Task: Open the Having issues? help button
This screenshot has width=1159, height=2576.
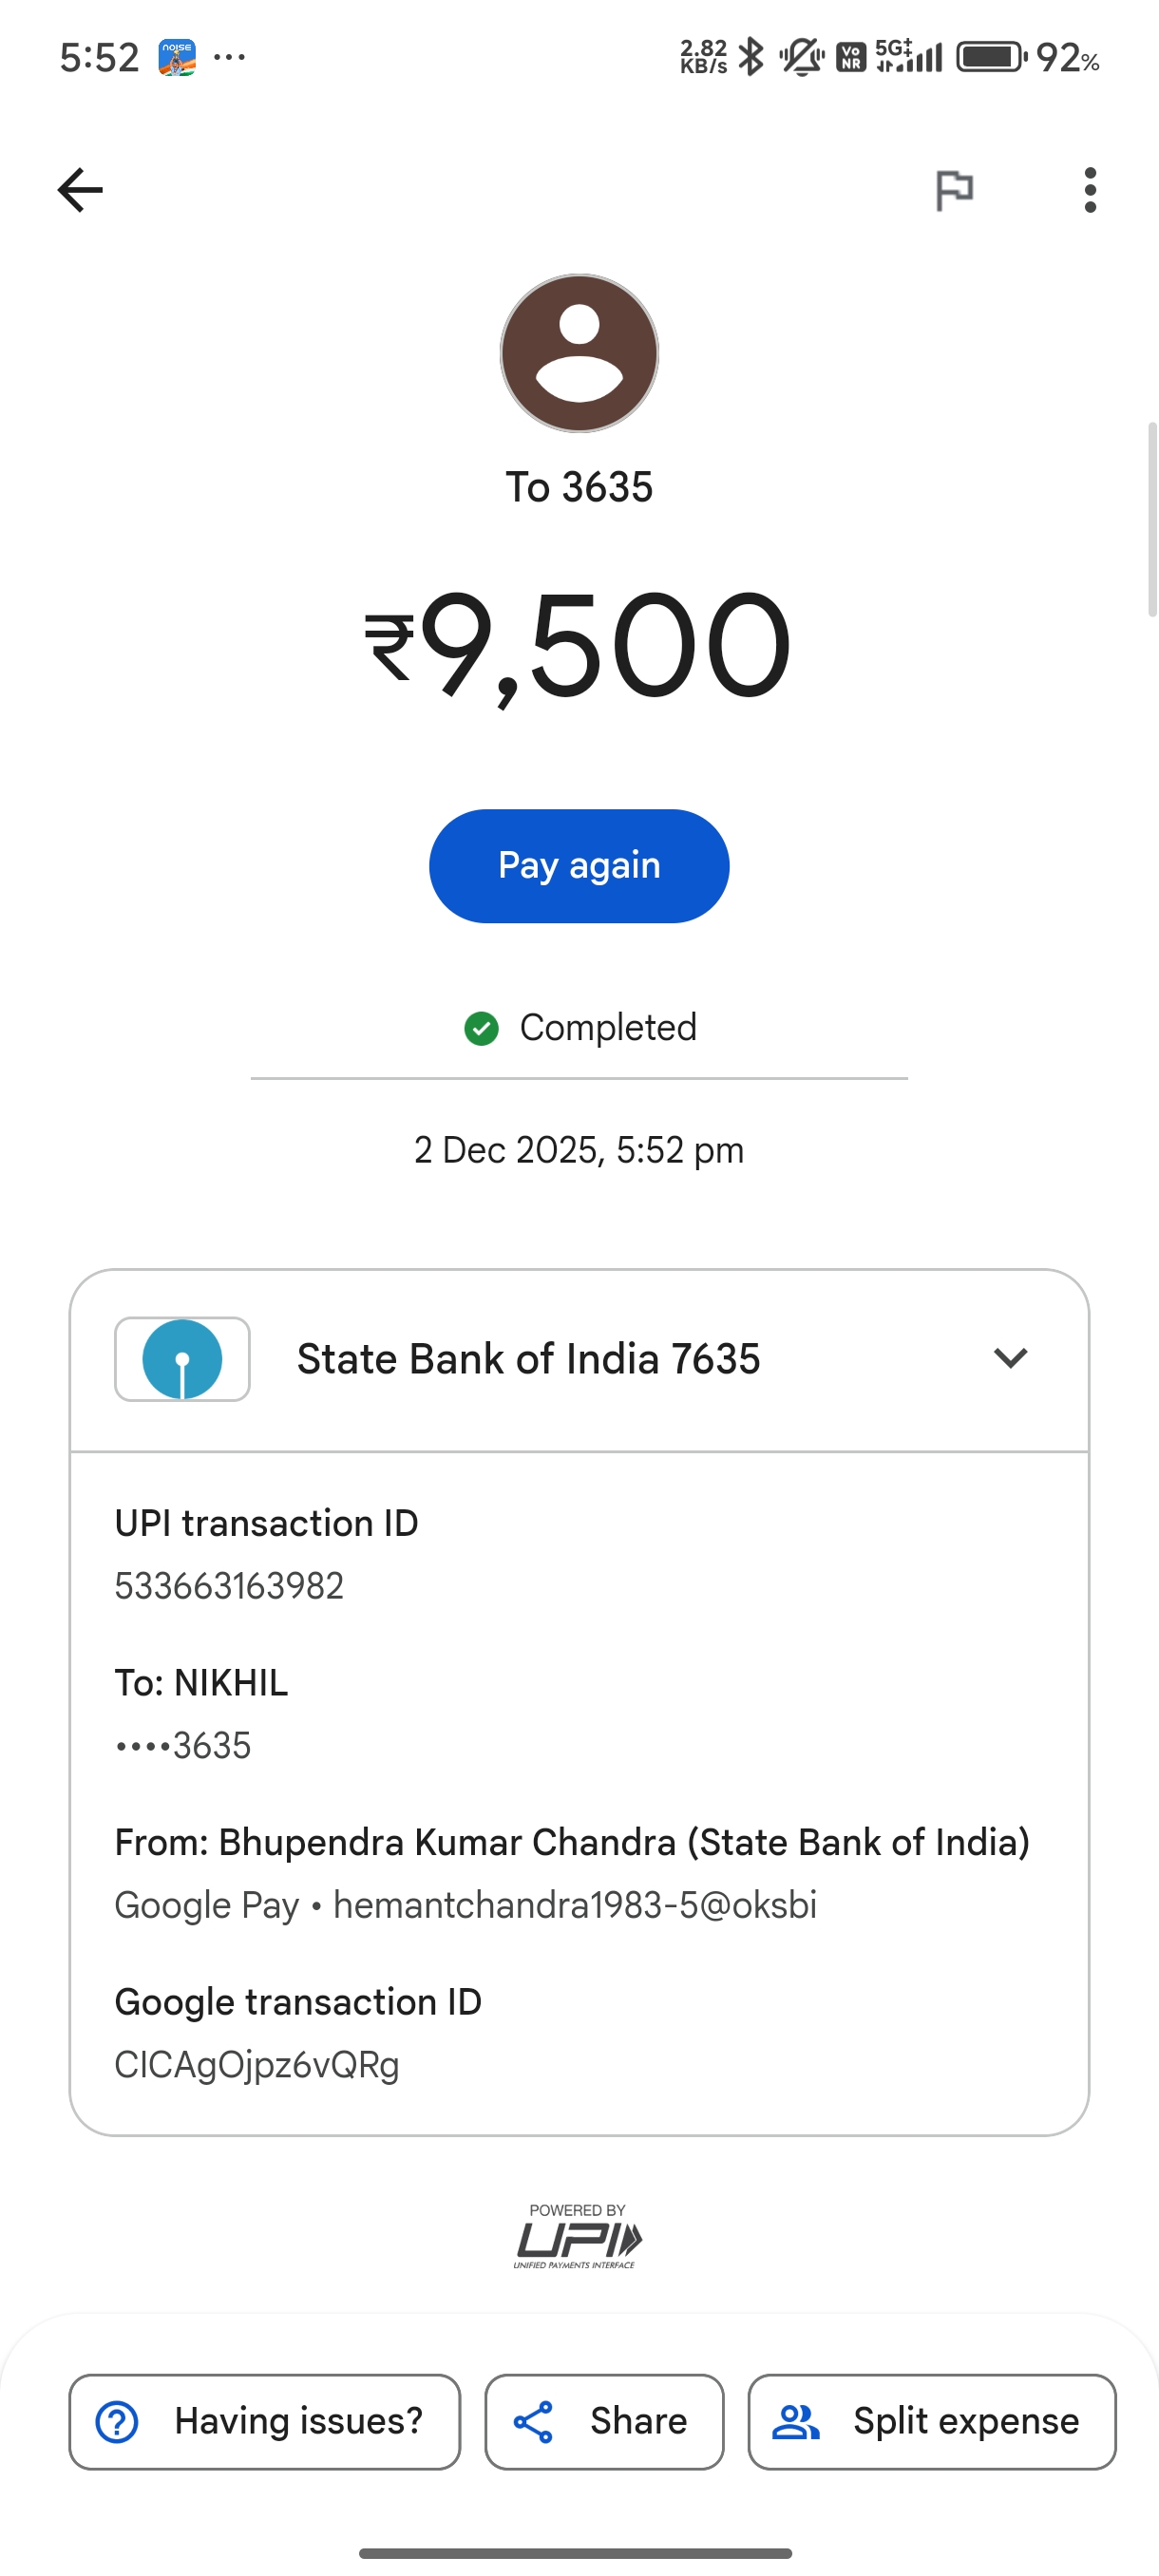Action: tap(264, 2421)
